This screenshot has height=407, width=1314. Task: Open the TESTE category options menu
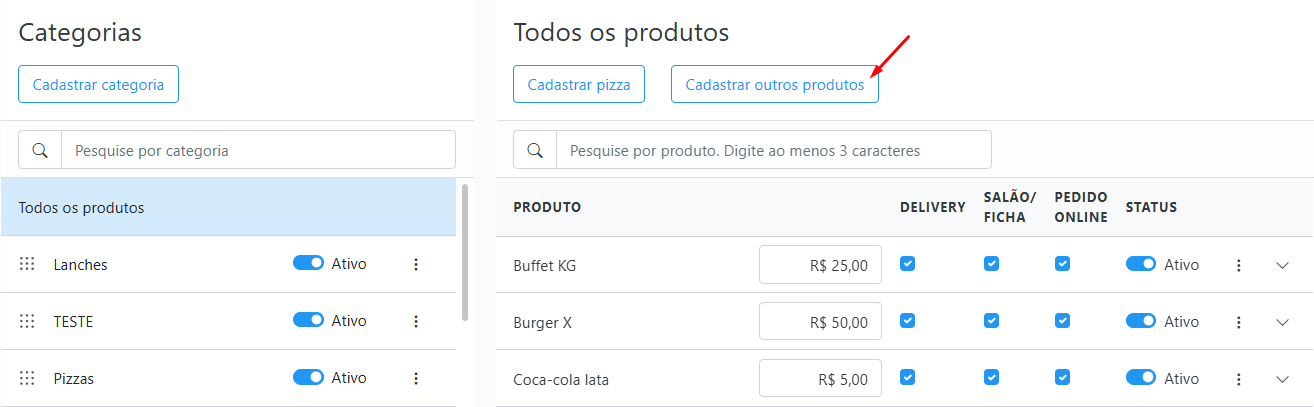coord(416,322)
